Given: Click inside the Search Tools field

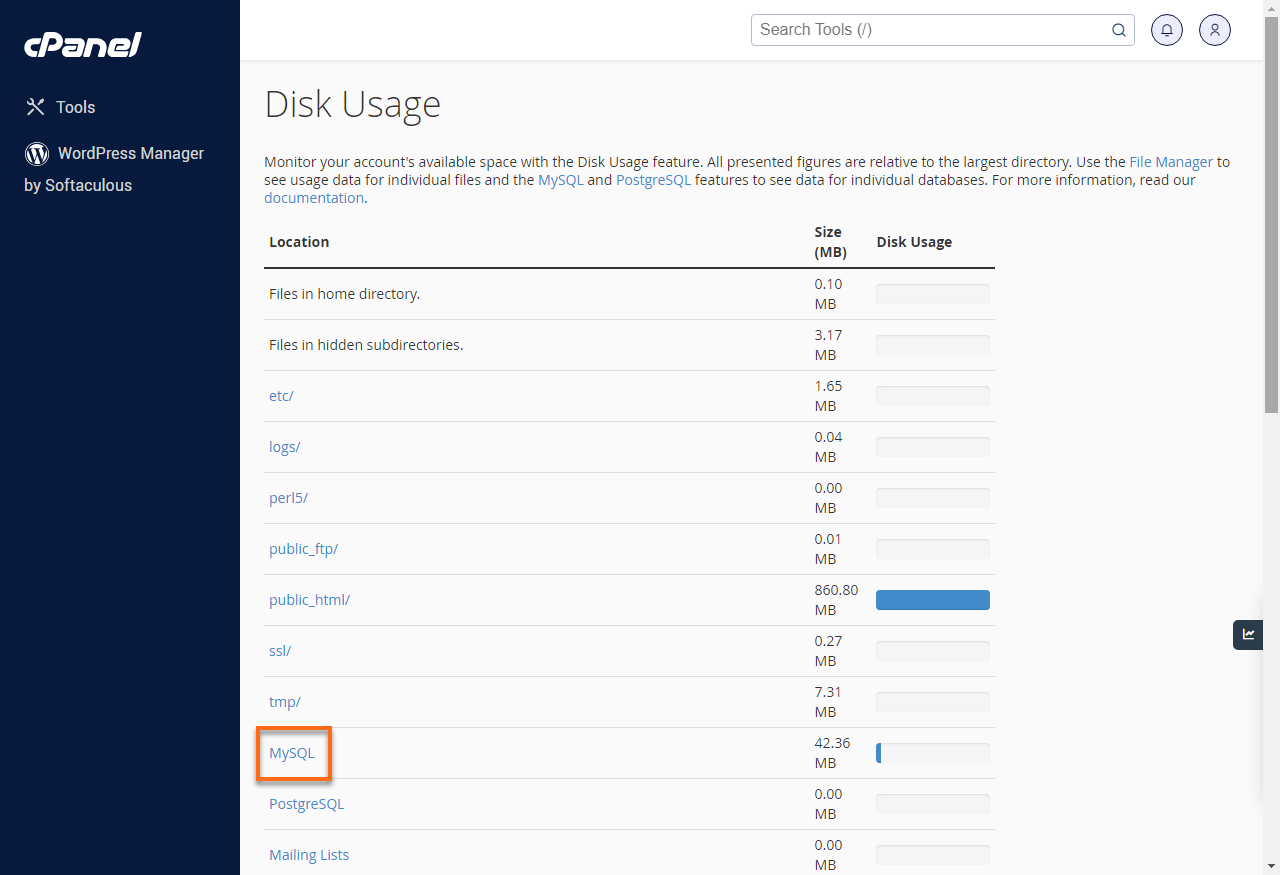Looking at the screenshot, I should click(x=930, y=30).
